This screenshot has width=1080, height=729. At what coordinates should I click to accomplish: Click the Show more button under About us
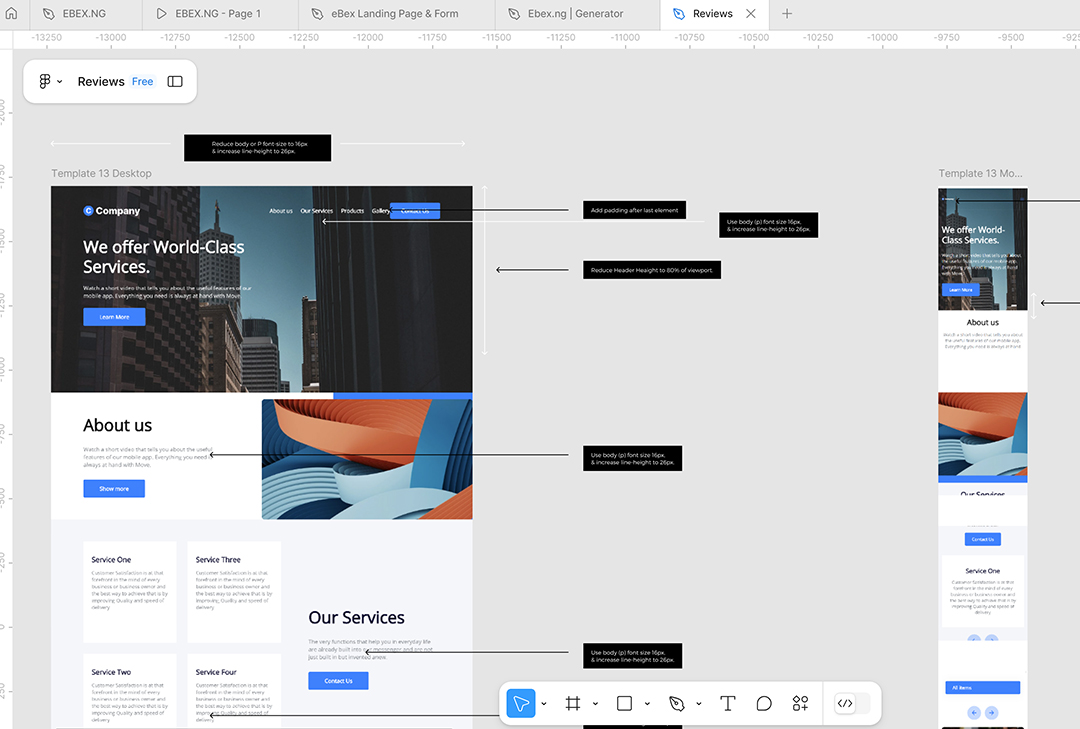point(114,489)
